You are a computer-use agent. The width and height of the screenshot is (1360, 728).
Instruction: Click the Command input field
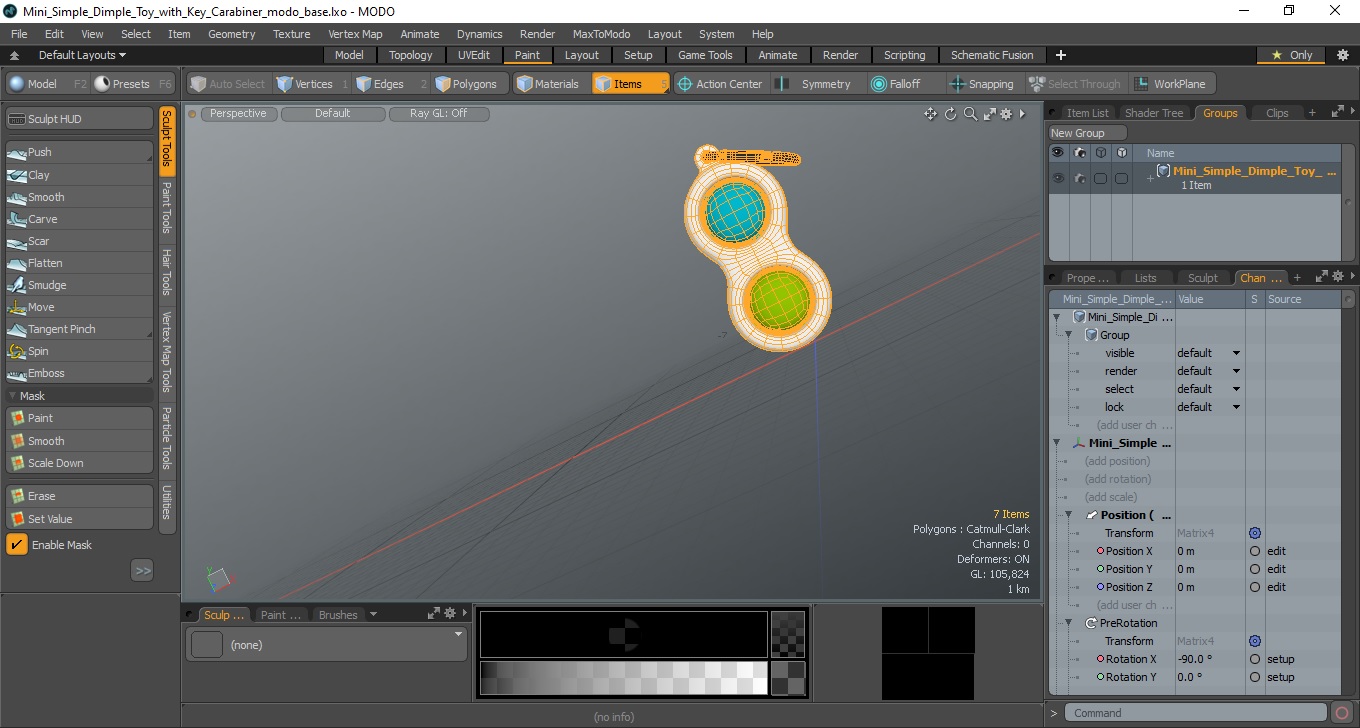point(1196,713)
